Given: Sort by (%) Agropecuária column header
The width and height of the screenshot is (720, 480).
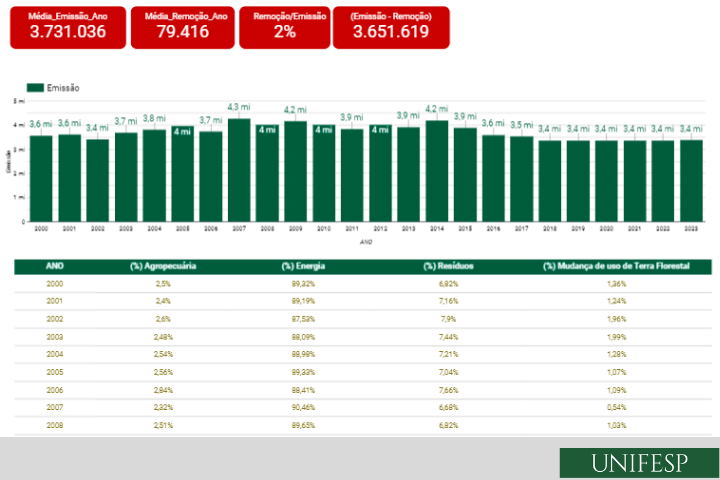Looking at the screenshot, I should (x=156, y=267).
